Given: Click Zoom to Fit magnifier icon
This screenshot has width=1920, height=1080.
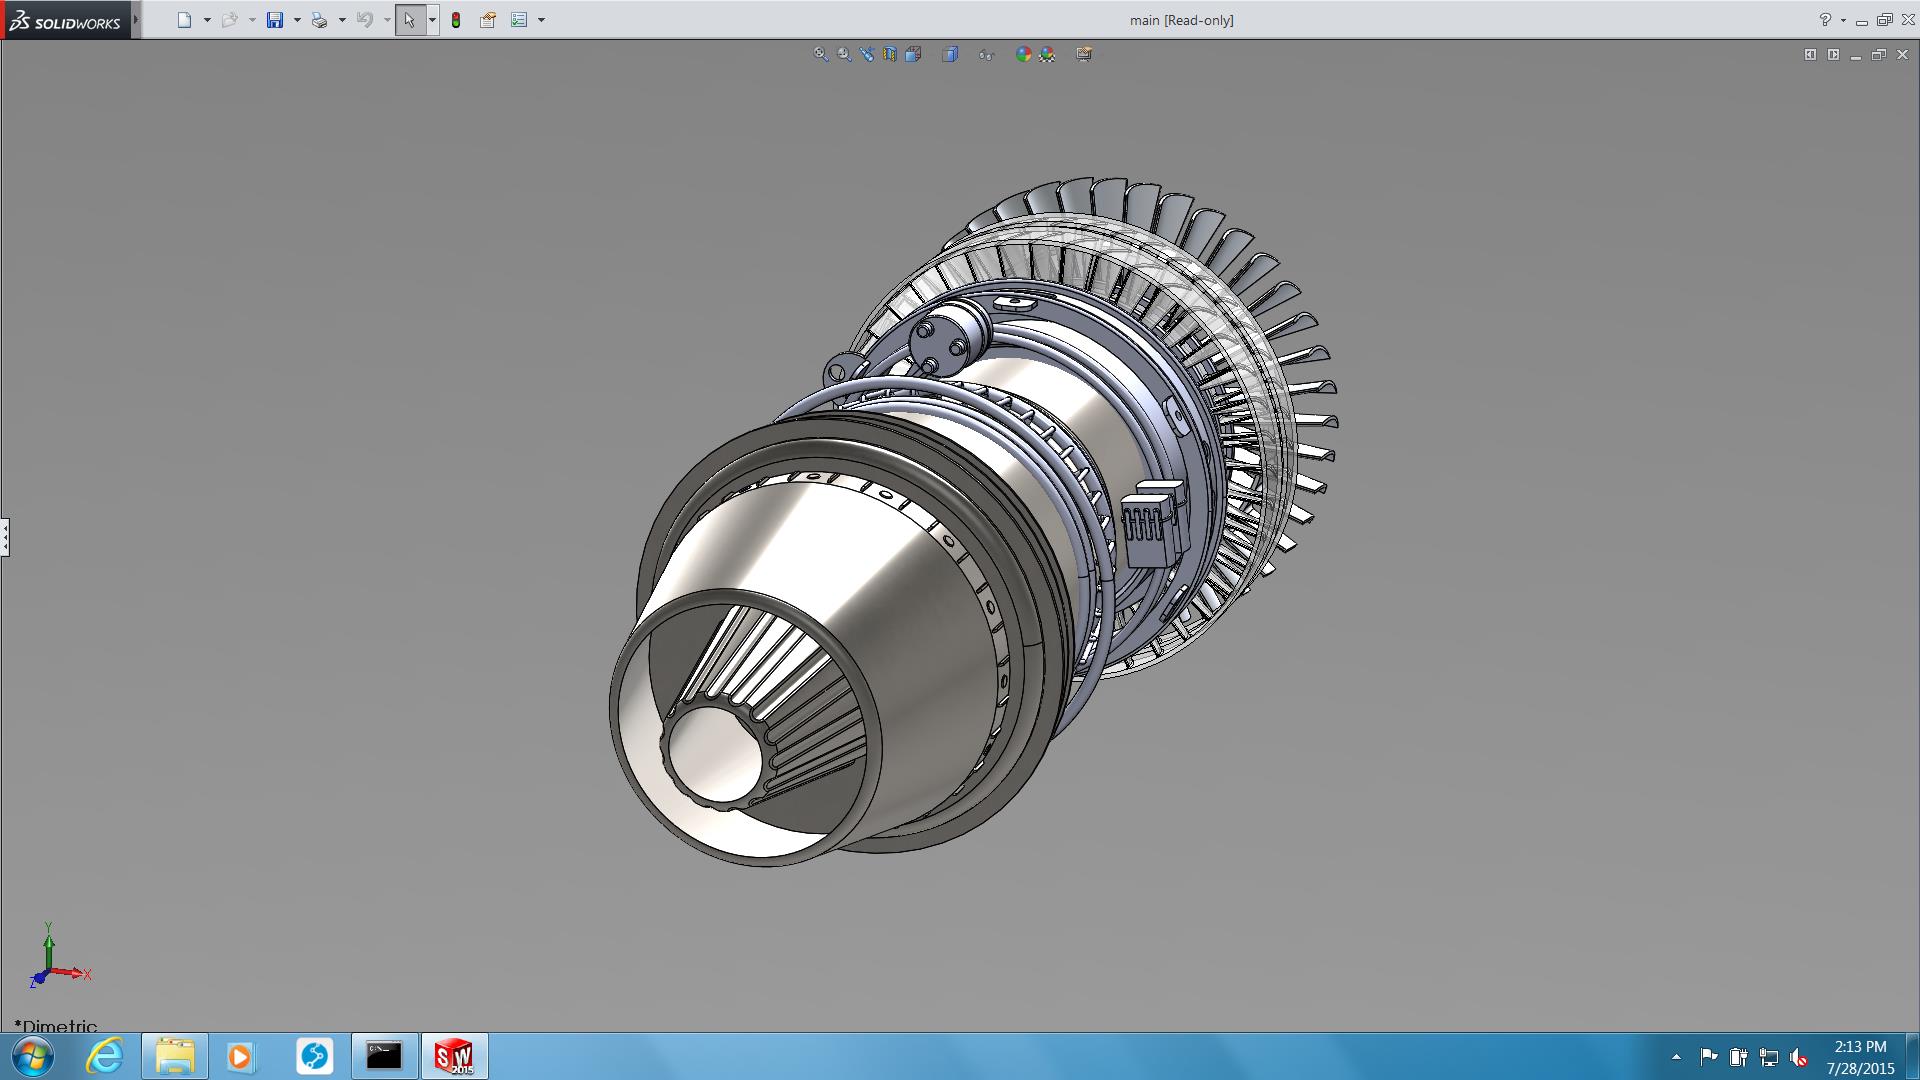Looking at the screenshot, I should 820,54.
